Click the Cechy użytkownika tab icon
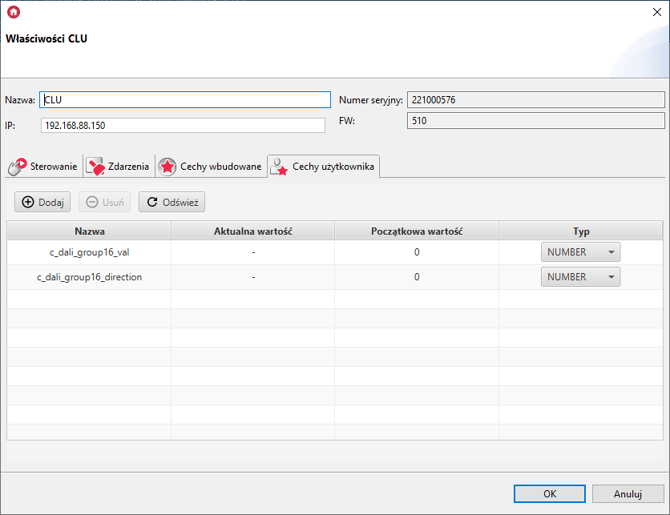The image size is (670, 515). tap(279, 167)
